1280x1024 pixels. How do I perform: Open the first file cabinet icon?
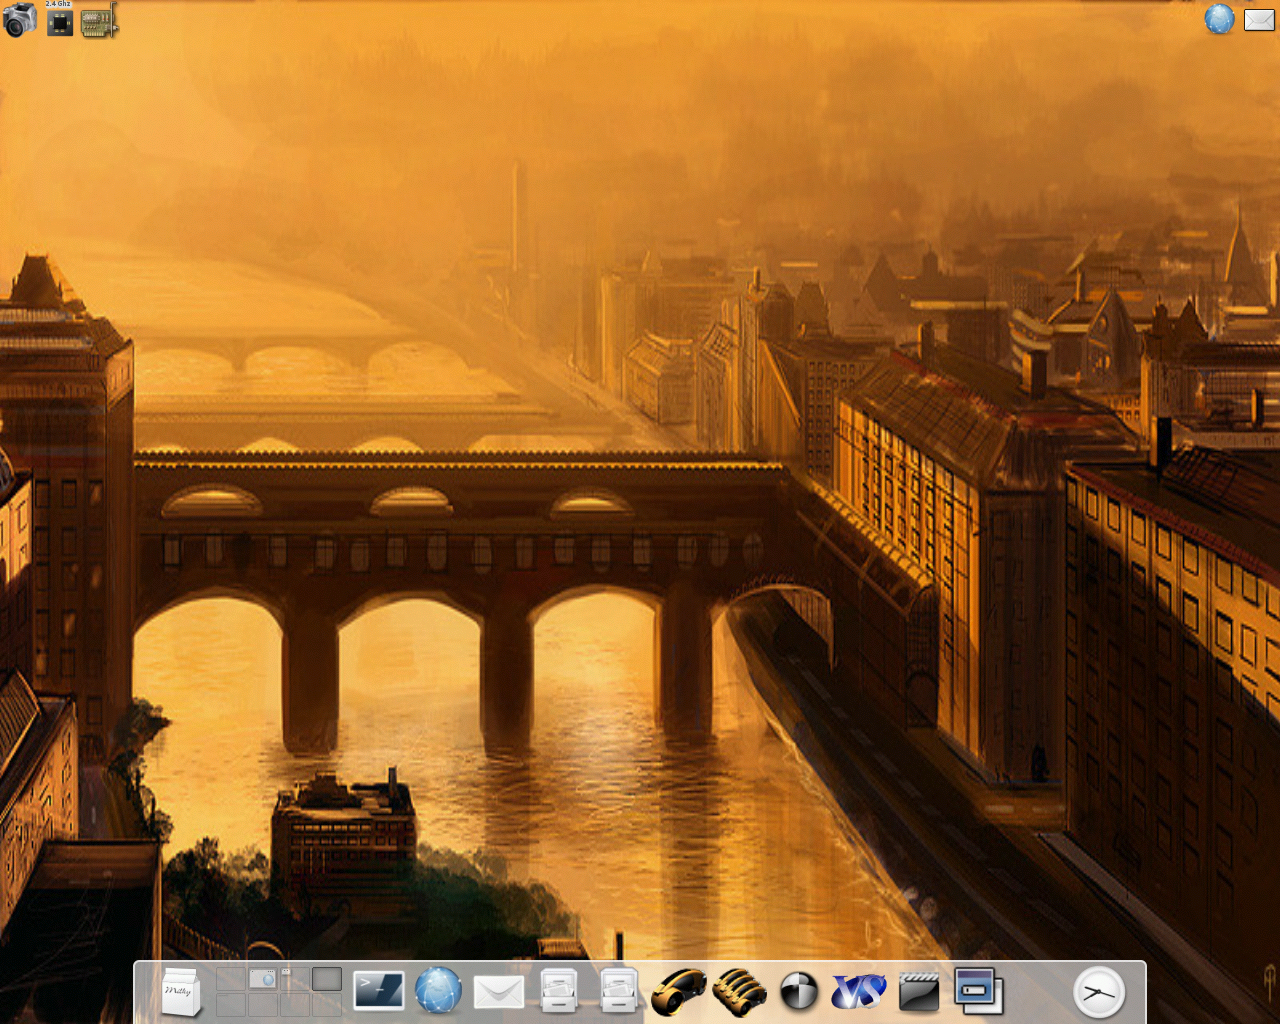pyautogui.click(x=558, y=991)
